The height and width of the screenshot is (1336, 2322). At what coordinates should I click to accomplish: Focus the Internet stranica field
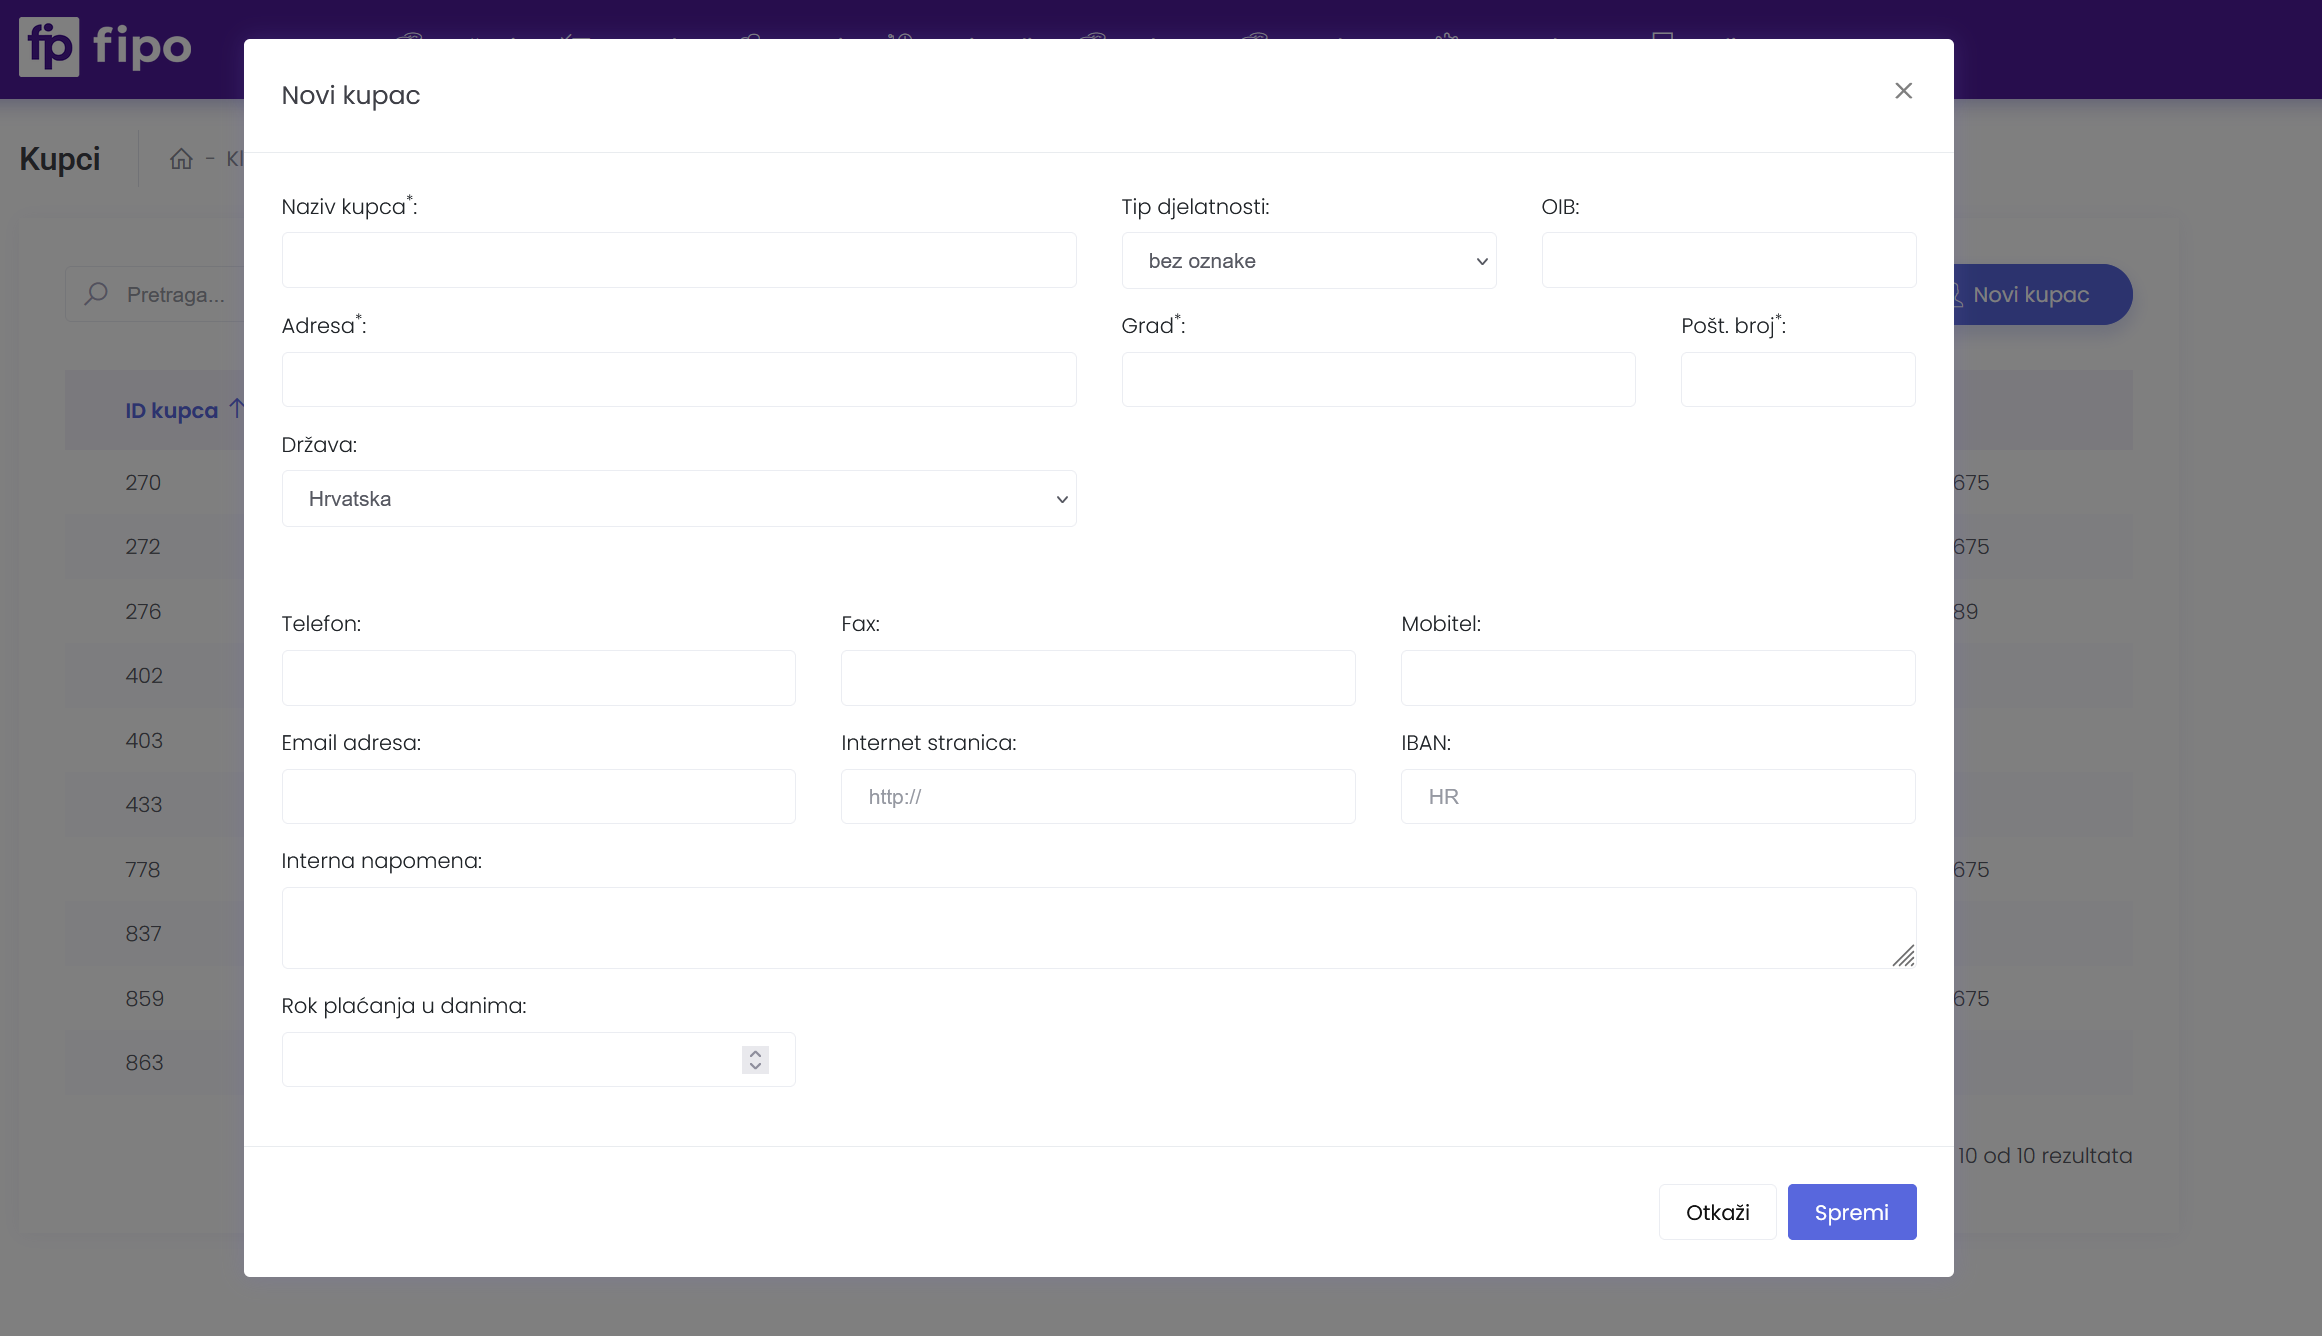point(1097,797)
